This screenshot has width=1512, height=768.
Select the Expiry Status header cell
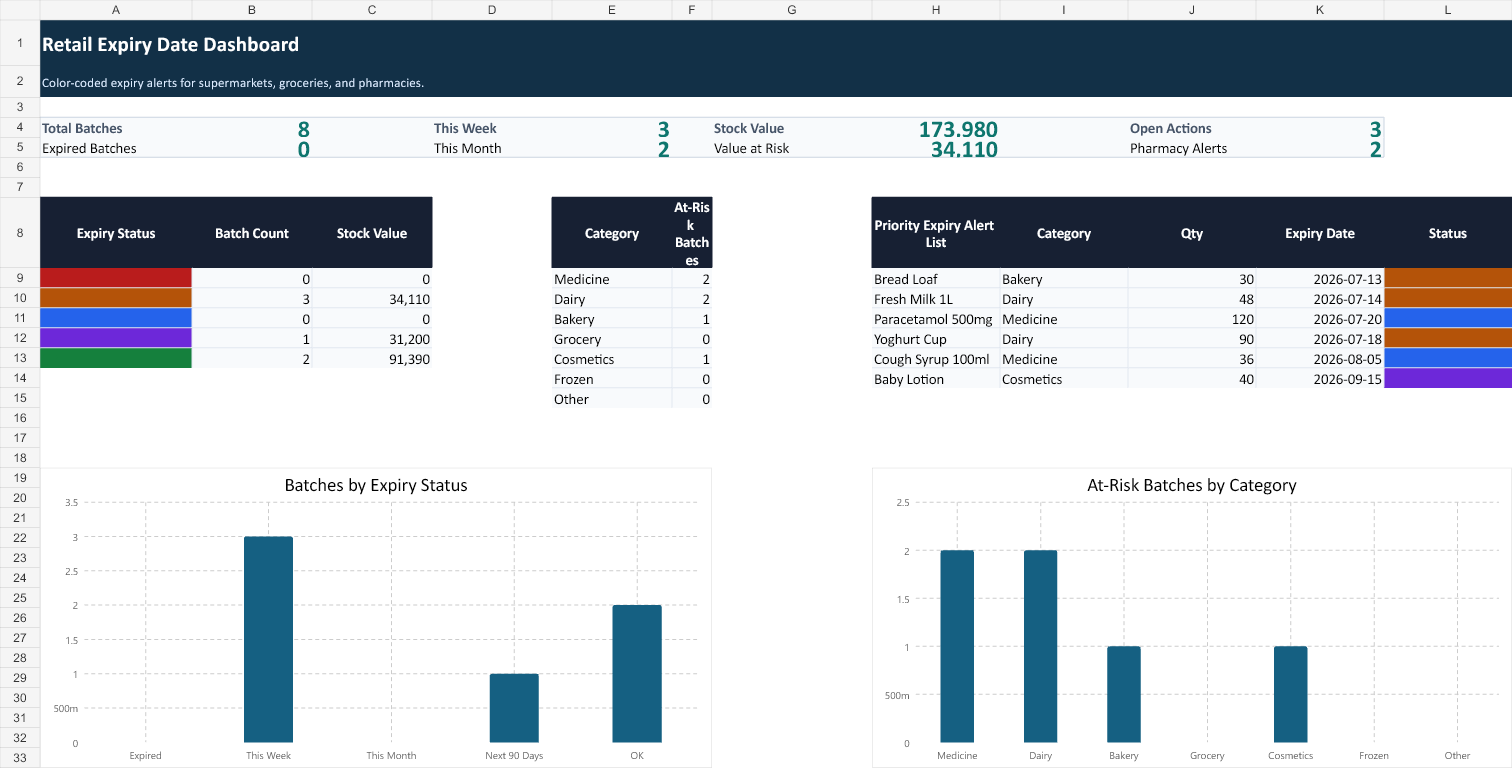click(x=116, y=233)
